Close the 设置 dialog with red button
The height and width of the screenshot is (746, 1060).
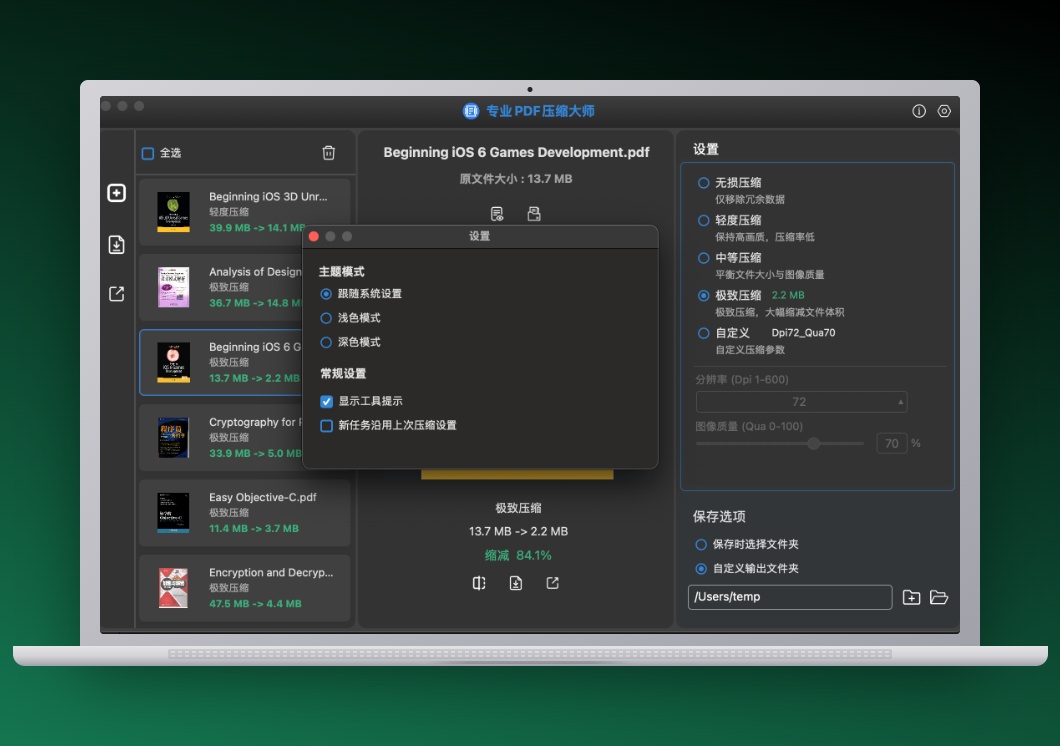[x=314, y=237]
